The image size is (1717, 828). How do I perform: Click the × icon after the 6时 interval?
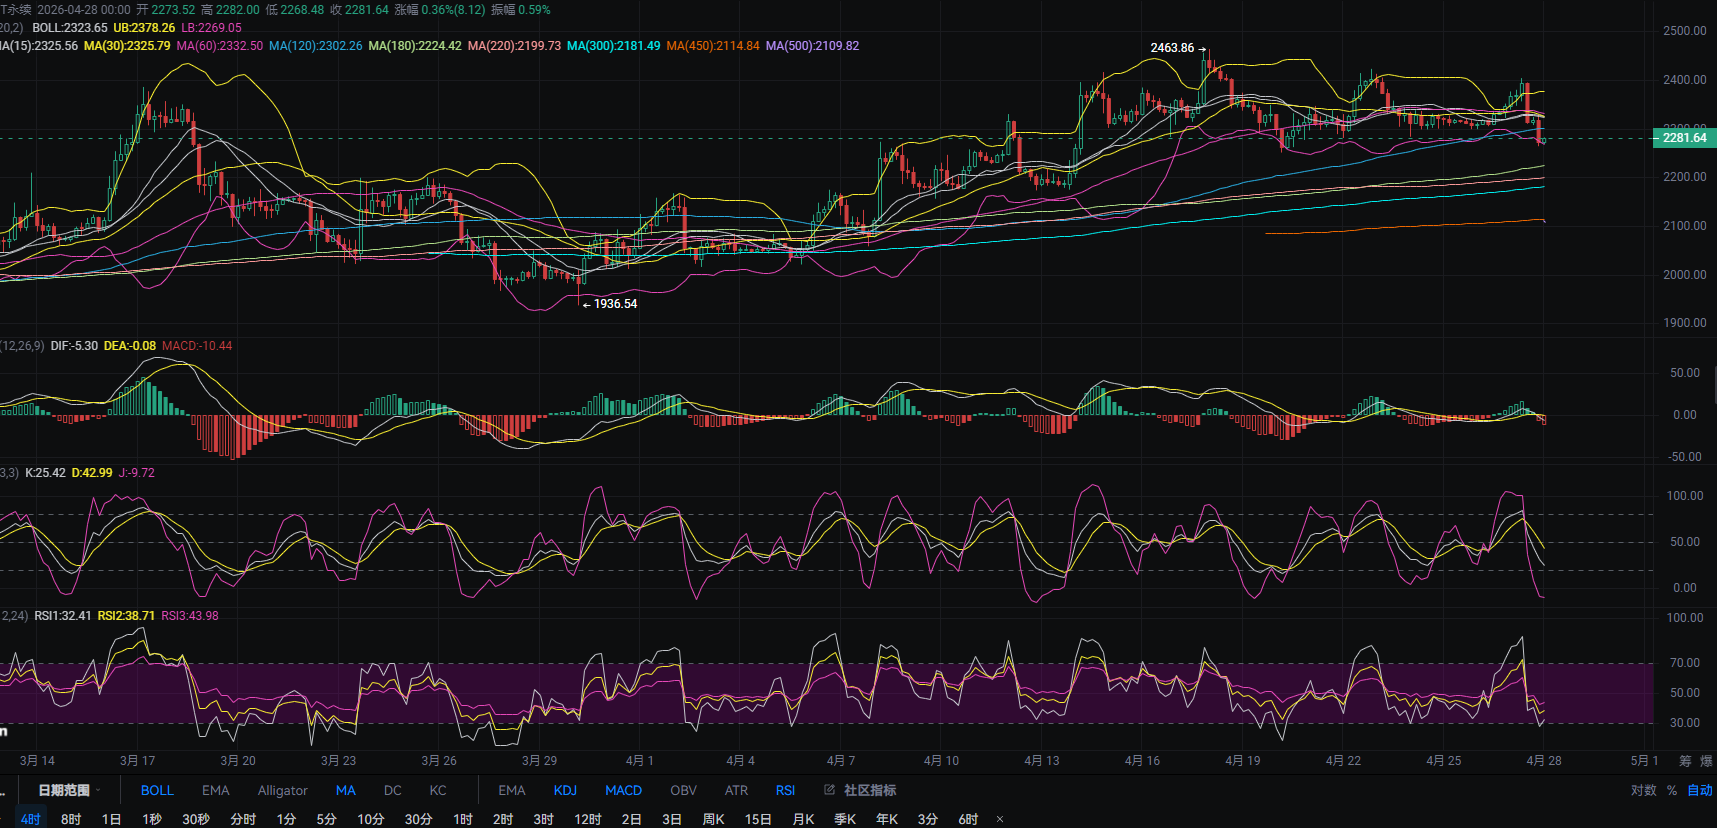coord(999,819)
